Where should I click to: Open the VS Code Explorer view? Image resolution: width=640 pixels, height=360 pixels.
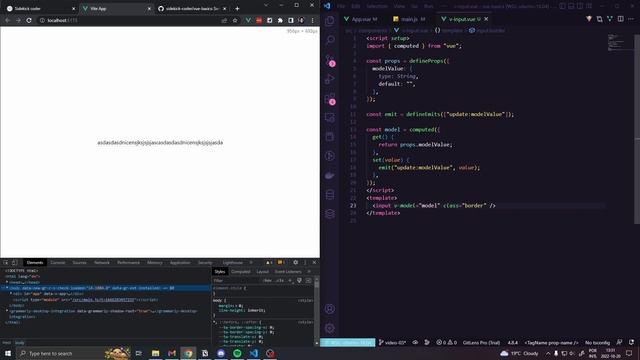click(330, 21)
